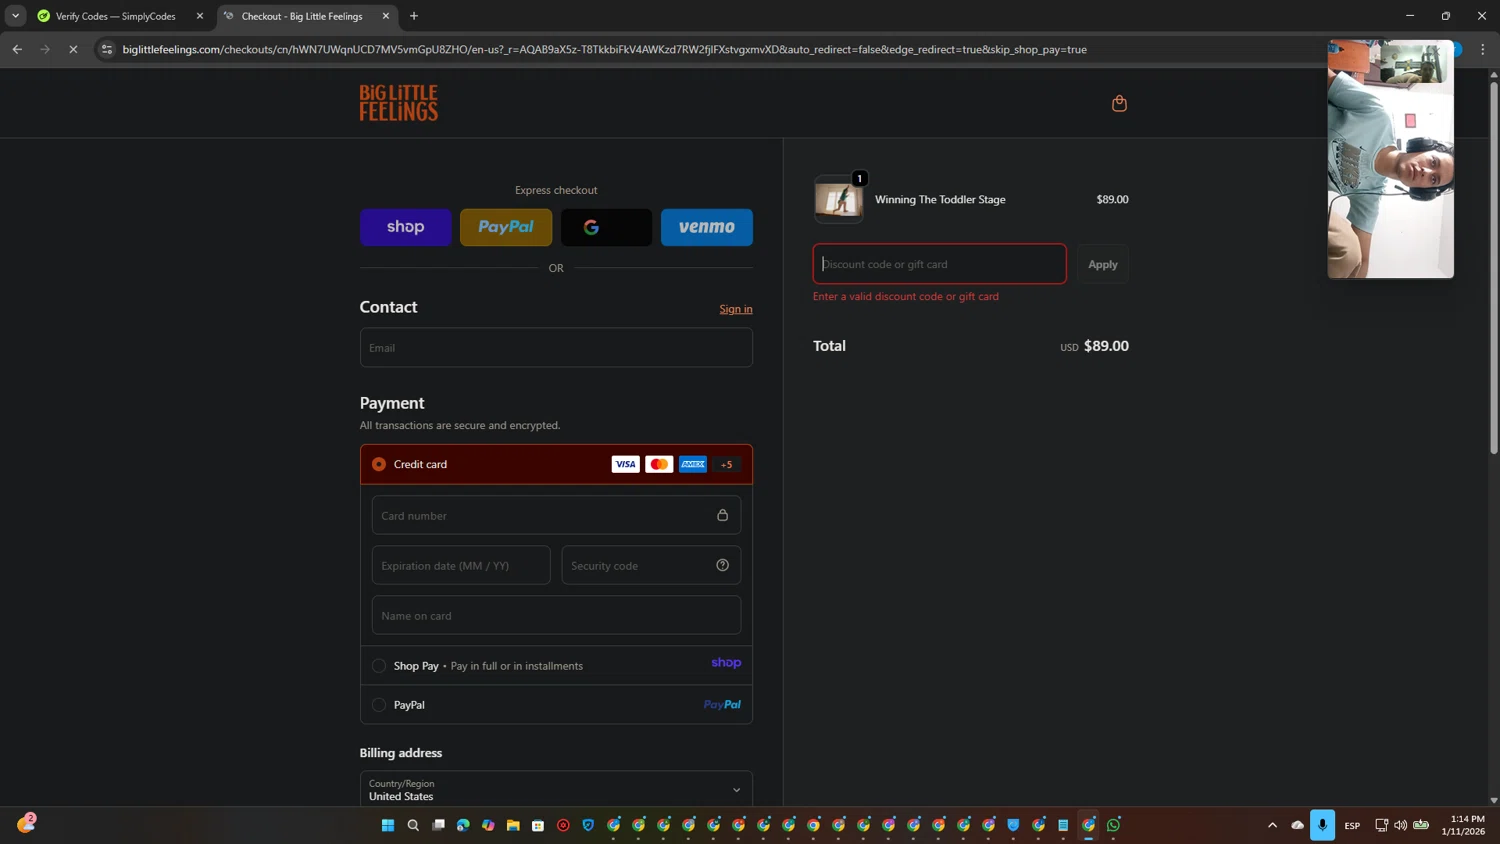Open the Country/Region dropdown
Image resolution: width=1500 pixels, height=844 pixels.
coord(556,789)
